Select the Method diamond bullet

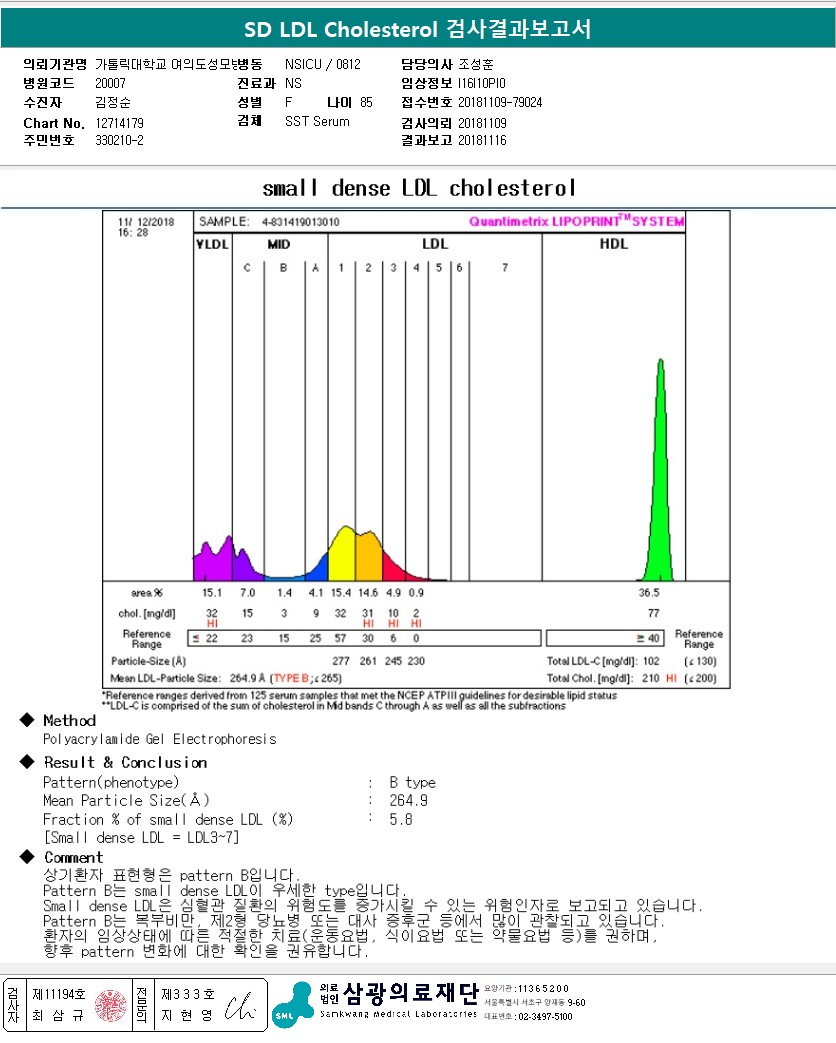tap(27, 720)
